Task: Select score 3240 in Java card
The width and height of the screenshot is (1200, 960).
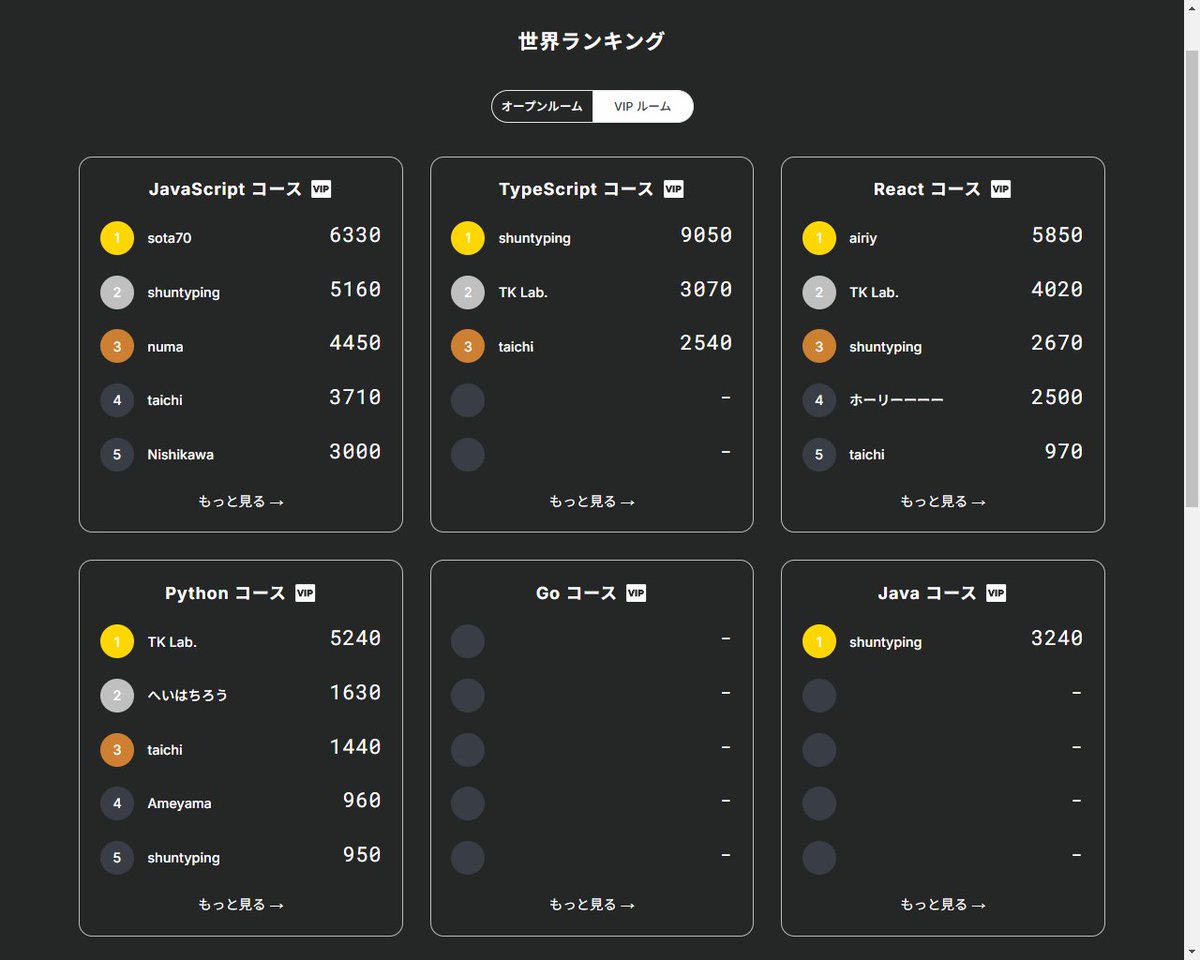Action: pos(1057,638)
